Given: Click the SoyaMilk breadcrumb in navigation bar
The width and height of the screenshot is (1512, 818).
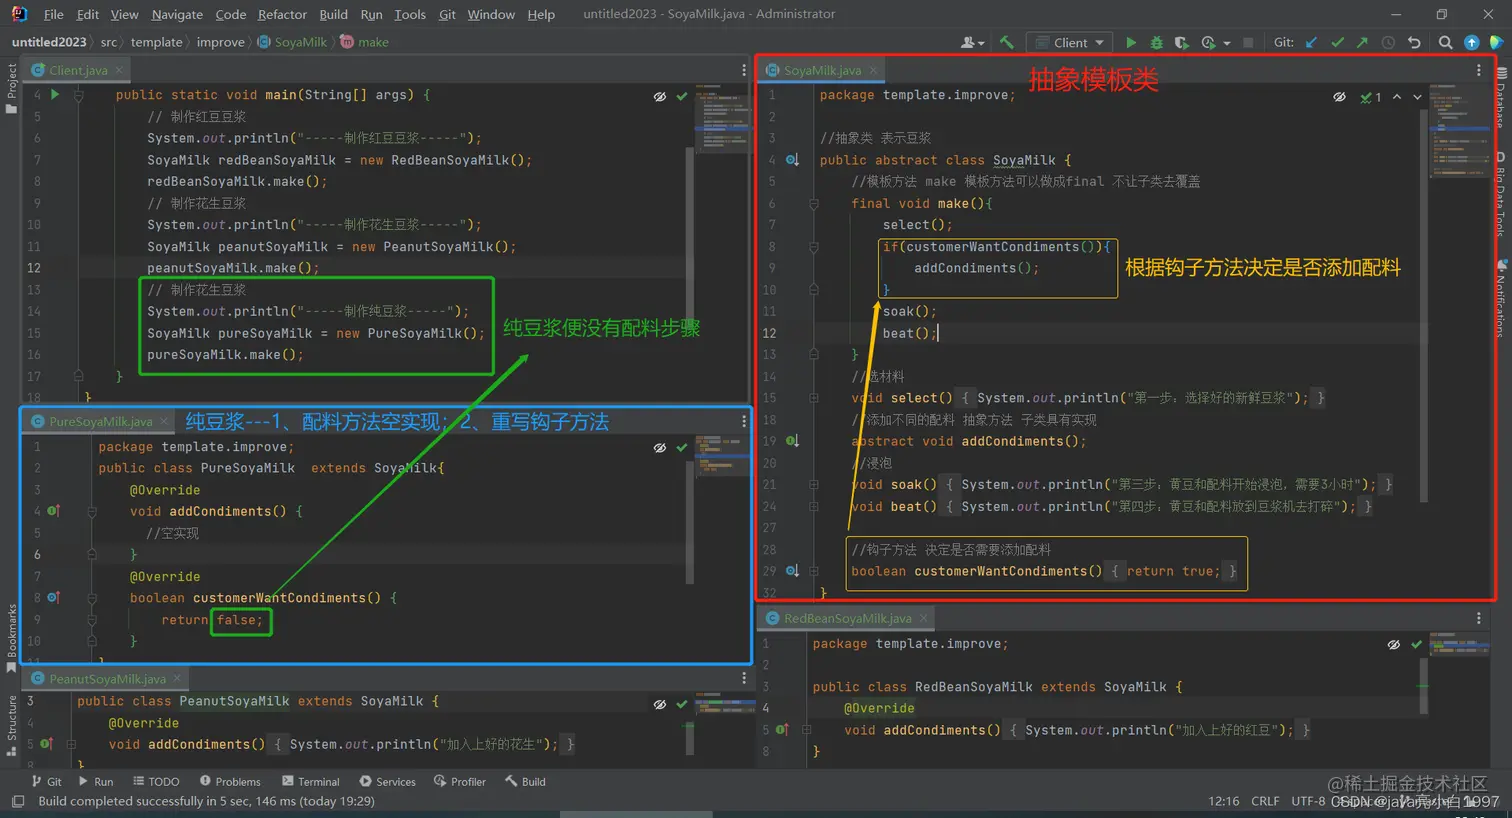Looking at the screenshot, I should point(292,42).
